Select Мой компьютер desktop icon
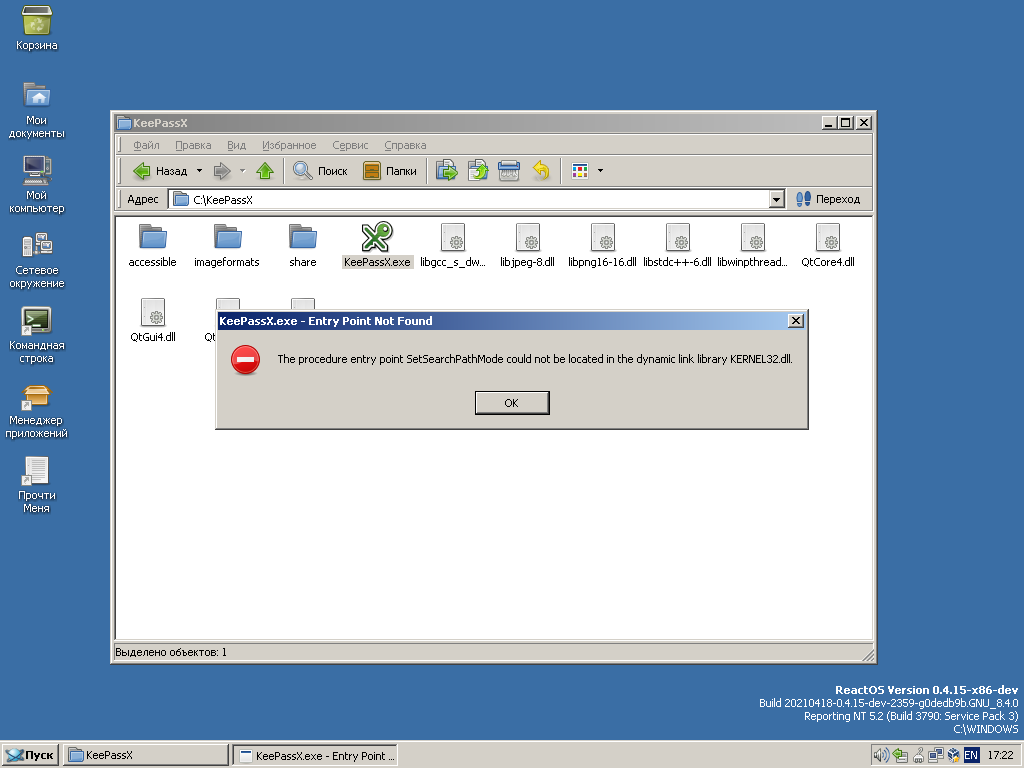1024x768 pixels. pyautogui.click(x=37, y=184)
